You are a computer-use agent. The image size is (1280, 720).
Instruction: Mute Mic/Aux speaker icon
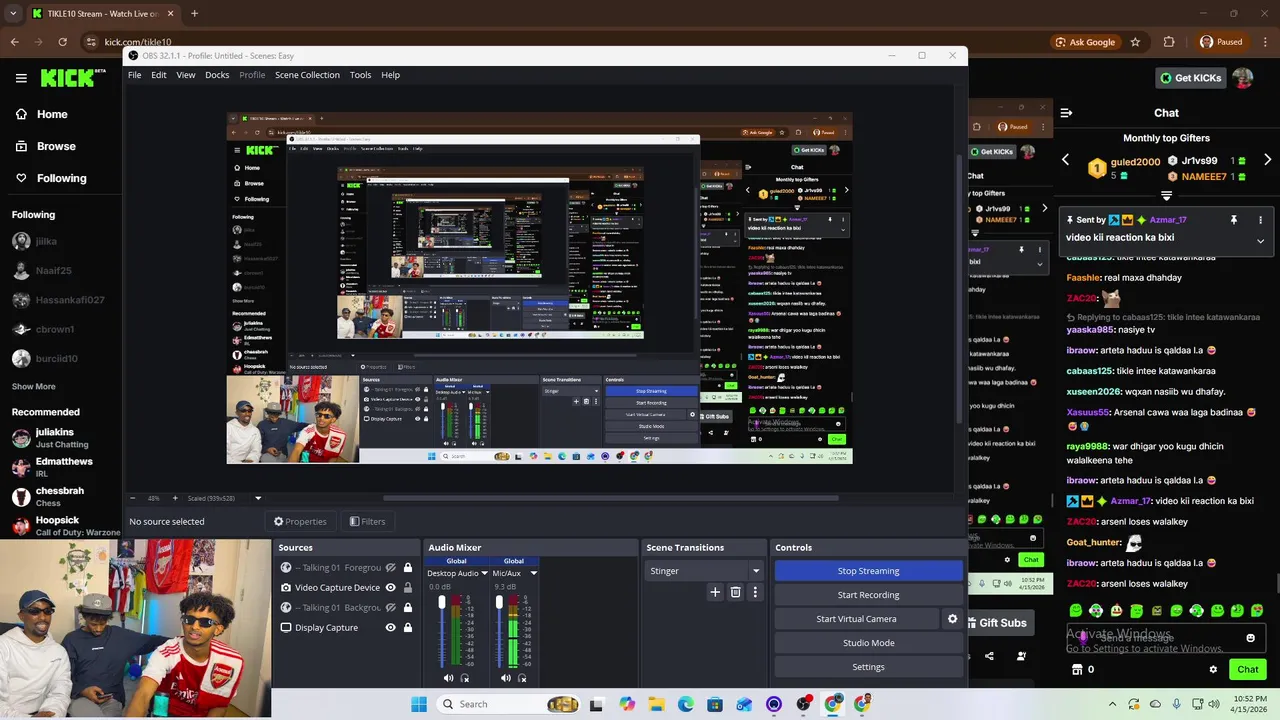coord(506,678)
